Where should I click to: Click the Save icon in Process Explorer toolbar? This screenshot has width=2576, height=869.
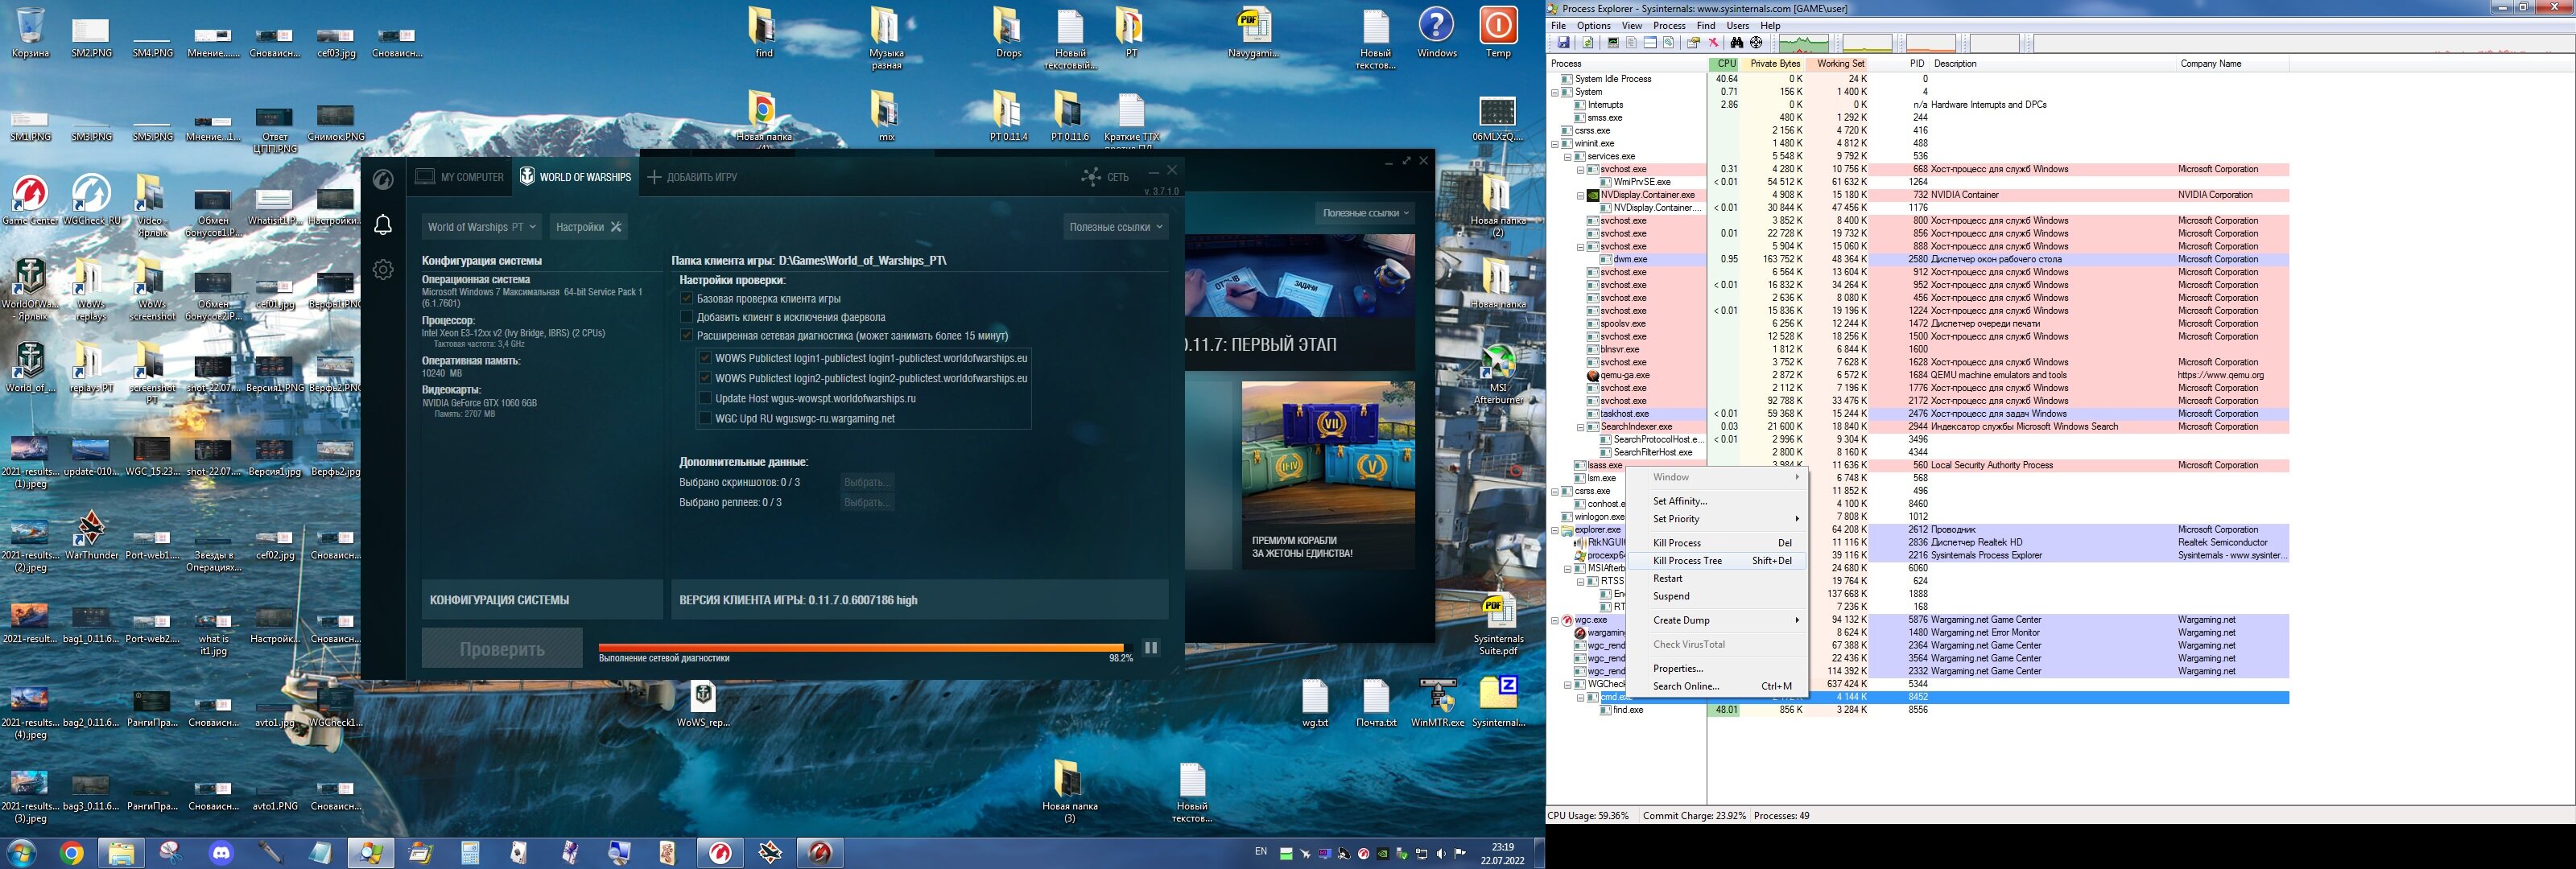click(1564, 43)
